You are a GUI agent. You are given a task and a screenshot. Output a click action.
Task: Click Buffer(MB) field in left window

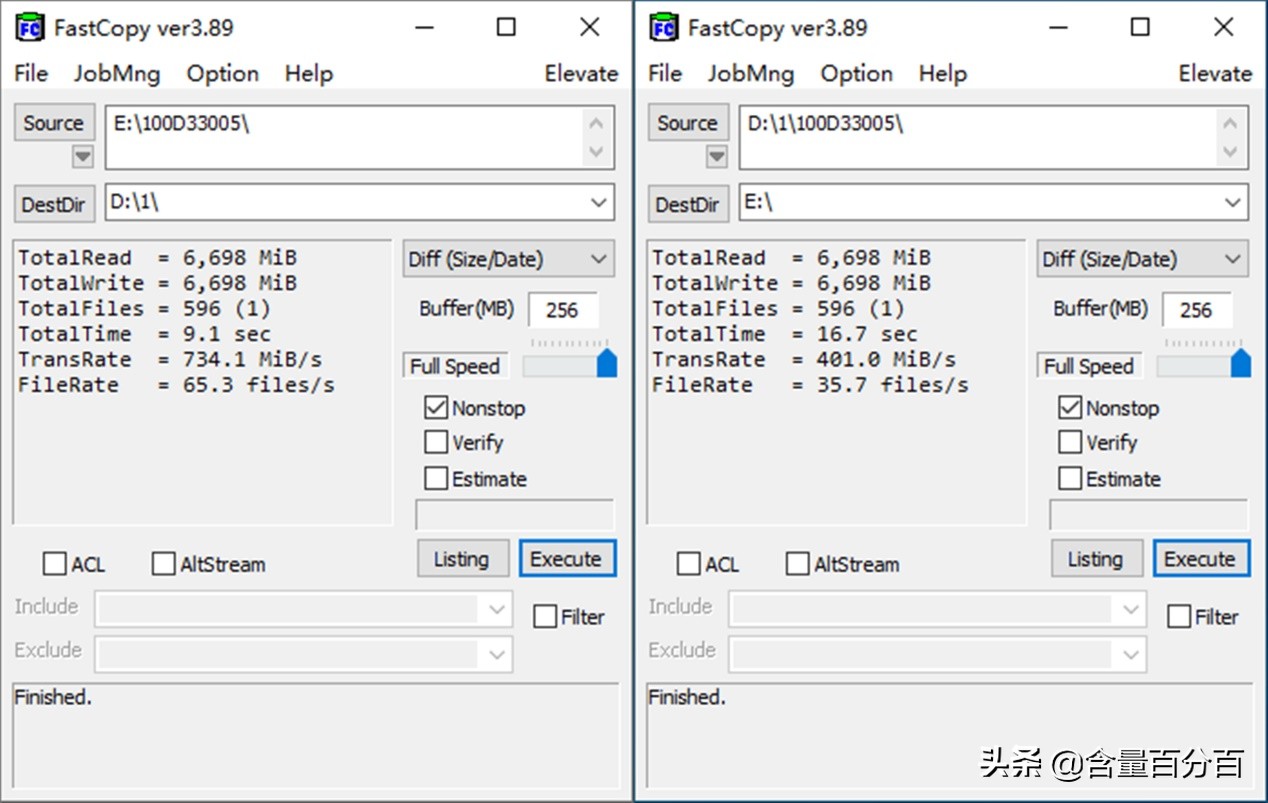click(x=563, y=310)
